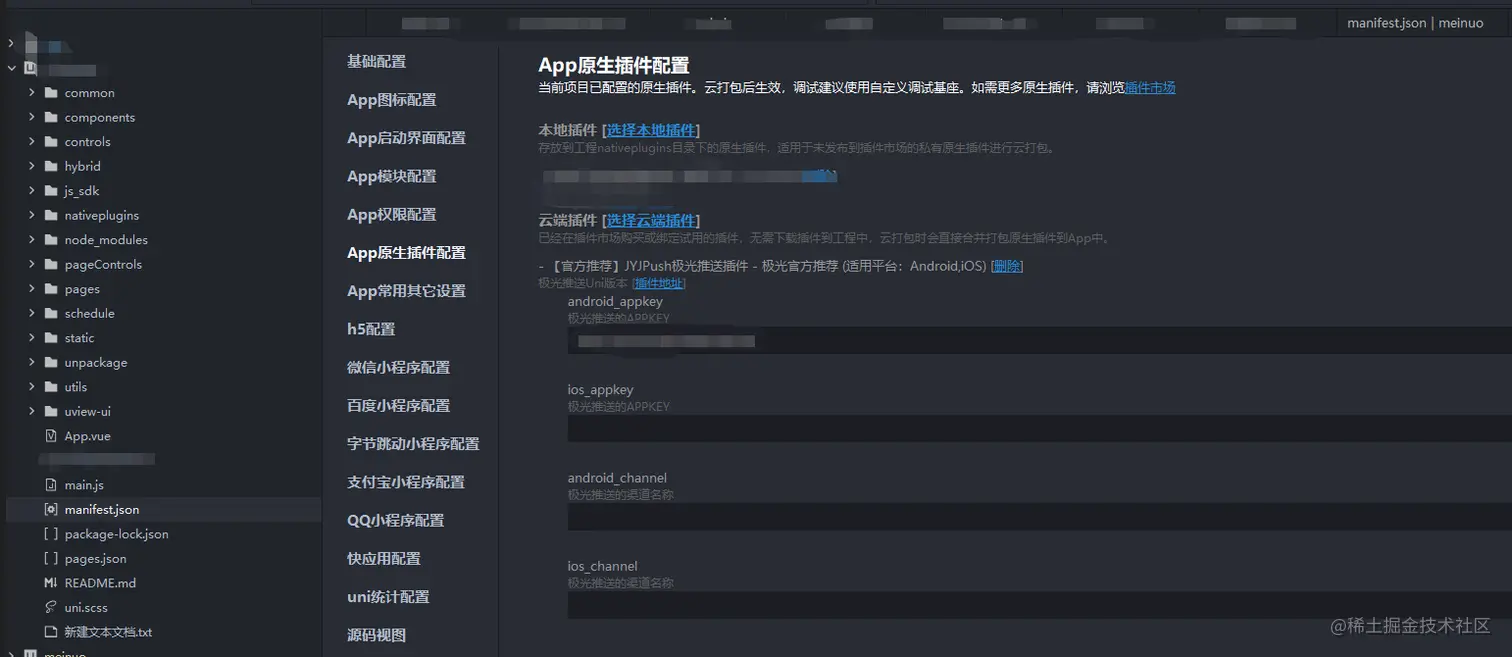Click the nativeplugins folder icon
Screen dimensions: 1512x657
[51, 215]
